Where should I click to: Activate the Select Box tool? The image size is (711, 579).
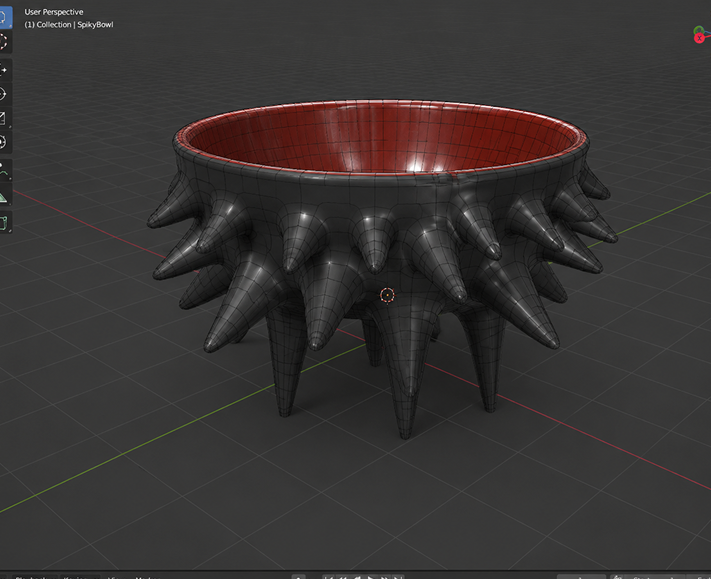click(4, 18)
